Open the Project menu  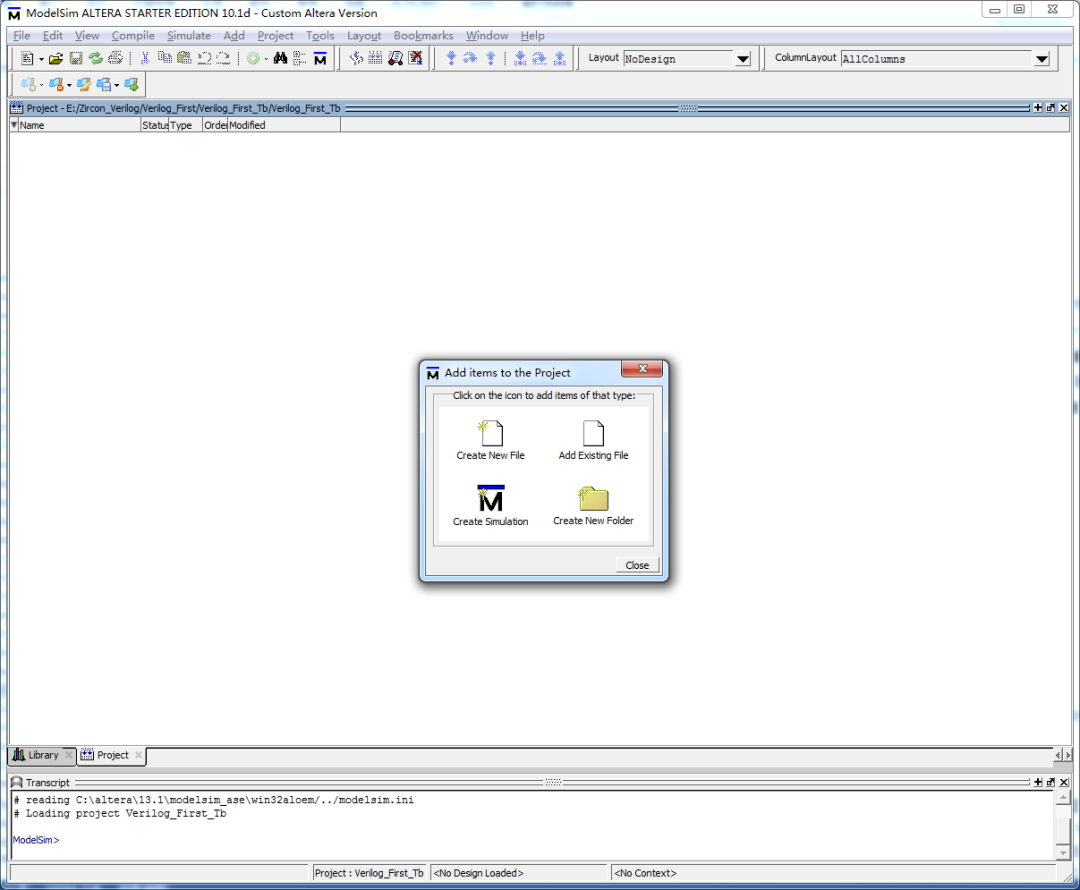(276, 35)
